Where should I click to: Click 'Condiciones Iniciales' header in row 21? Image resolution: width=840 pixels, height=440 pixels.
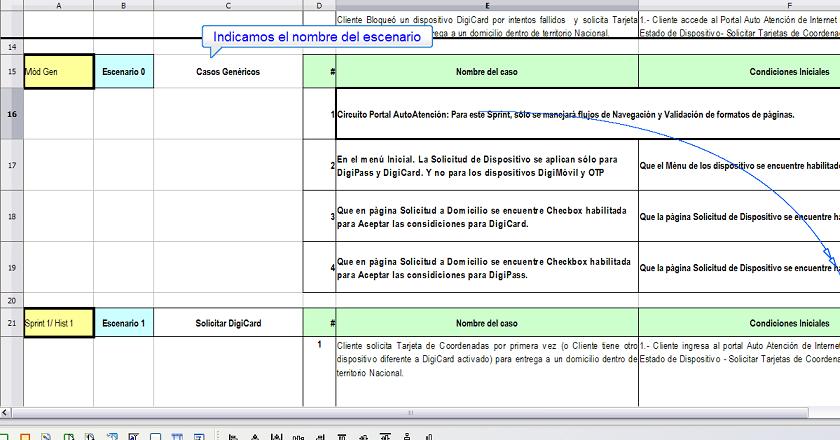click(x=739, y=323)
